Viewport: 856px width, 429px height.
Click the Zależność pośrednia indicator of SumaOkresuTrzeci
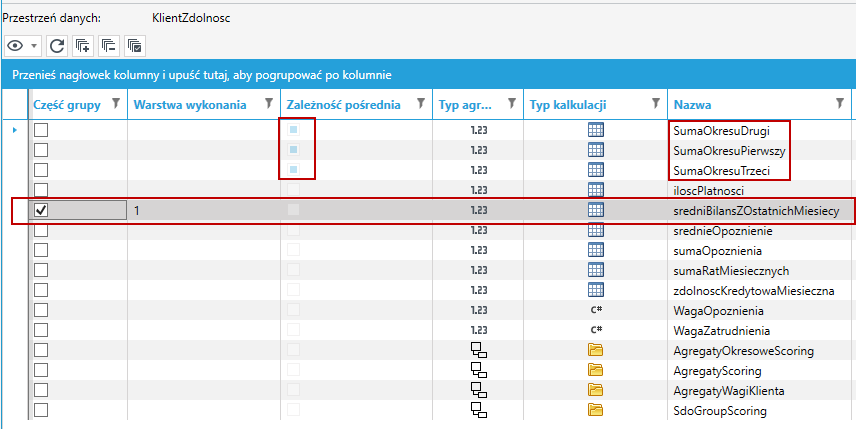(x=294, y=170)
